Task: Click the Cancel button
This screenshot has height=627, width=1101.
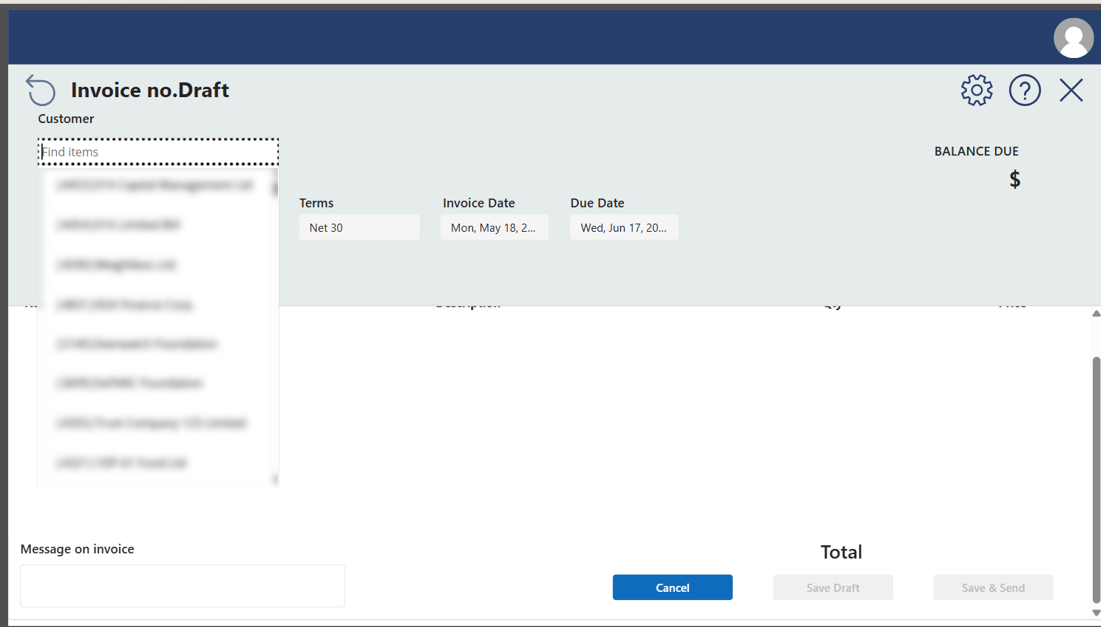Action: click(672, 588)
